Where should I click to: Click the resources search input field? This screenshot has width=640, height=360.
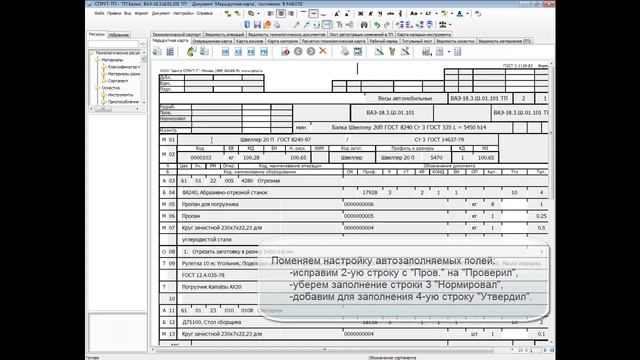coord(113,44)
